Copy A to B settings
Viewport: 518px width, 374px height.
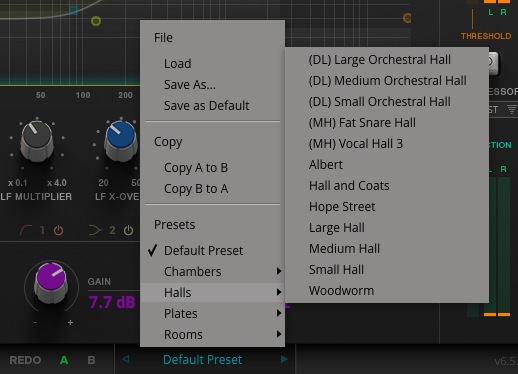point(212,168)
